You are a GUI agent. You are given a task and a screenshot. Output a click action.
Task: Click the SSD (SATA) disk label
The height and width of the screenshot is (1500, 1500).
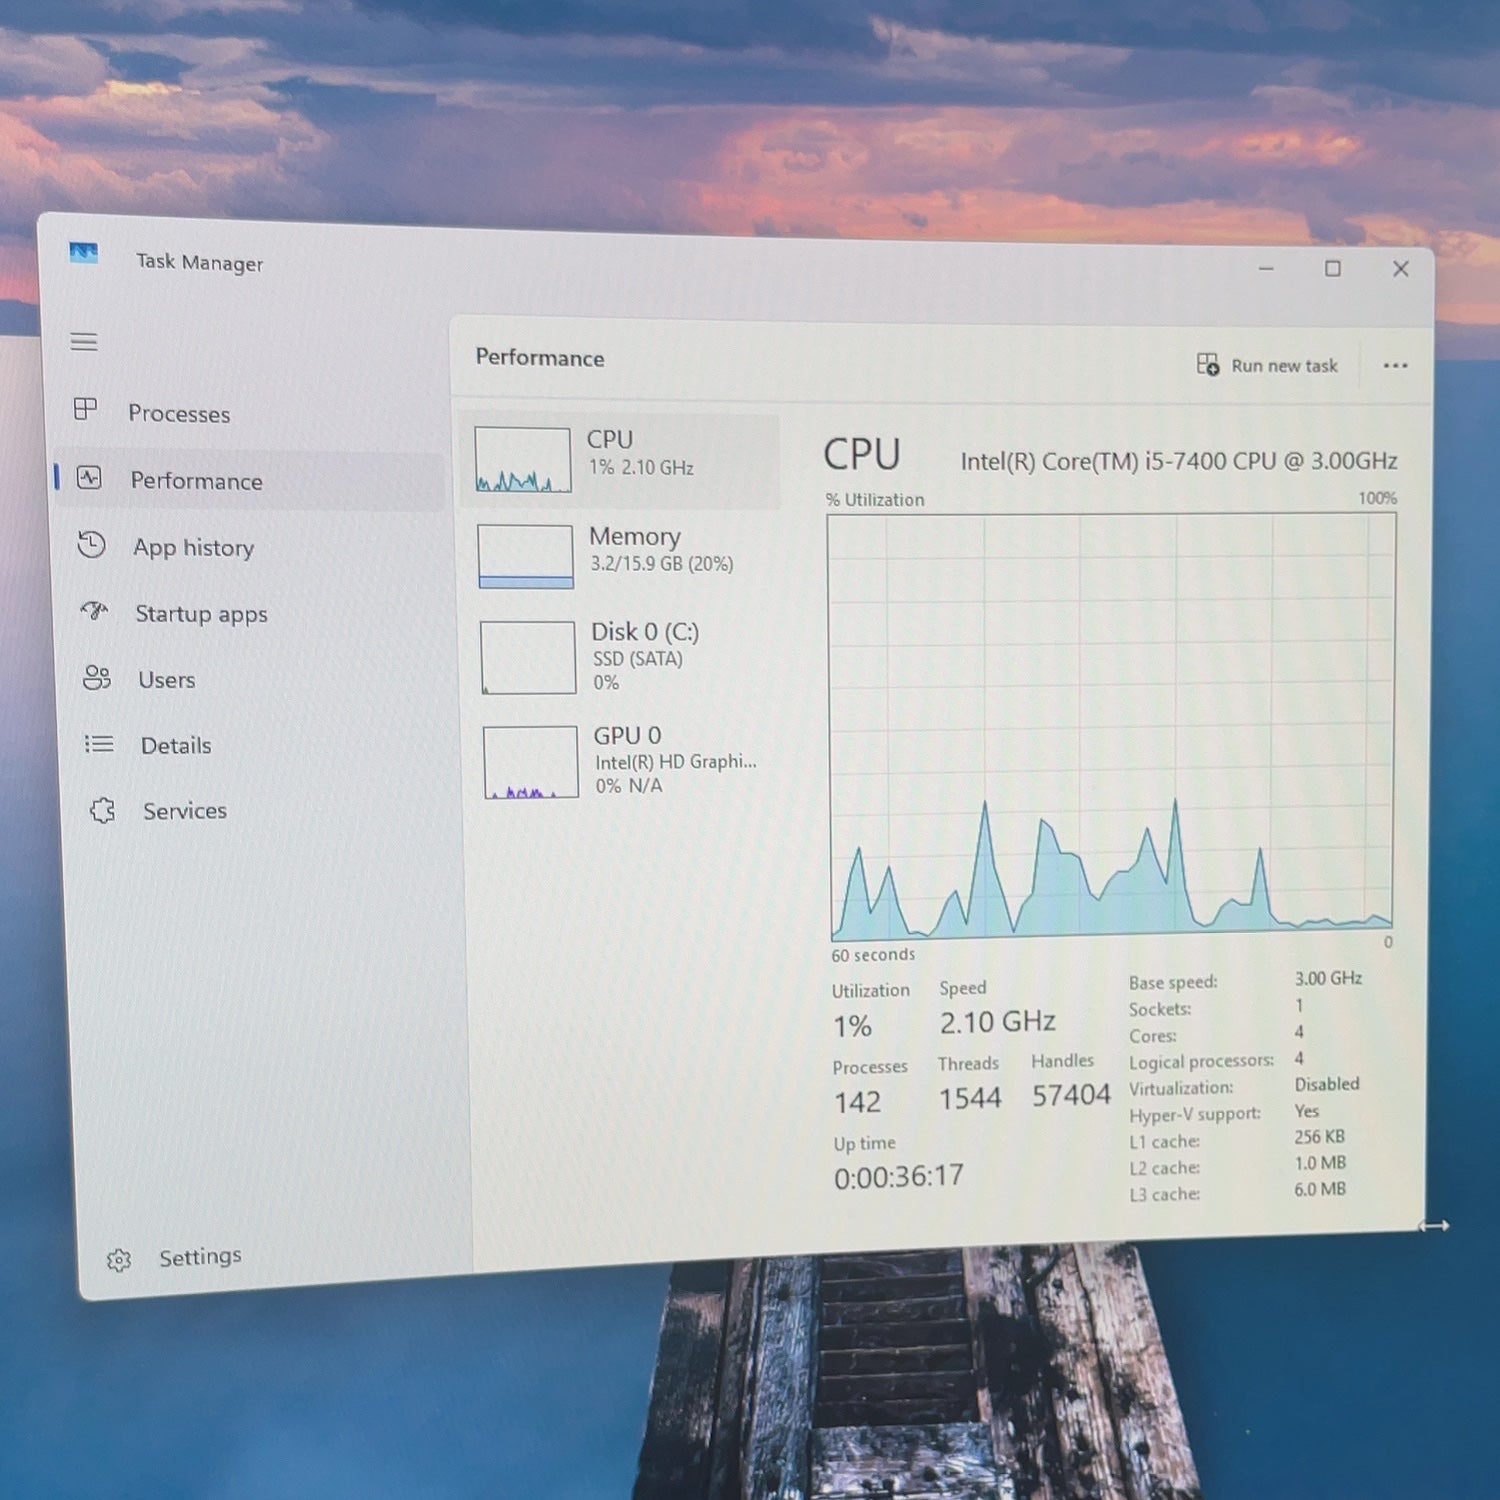click(x=638, y=659)
